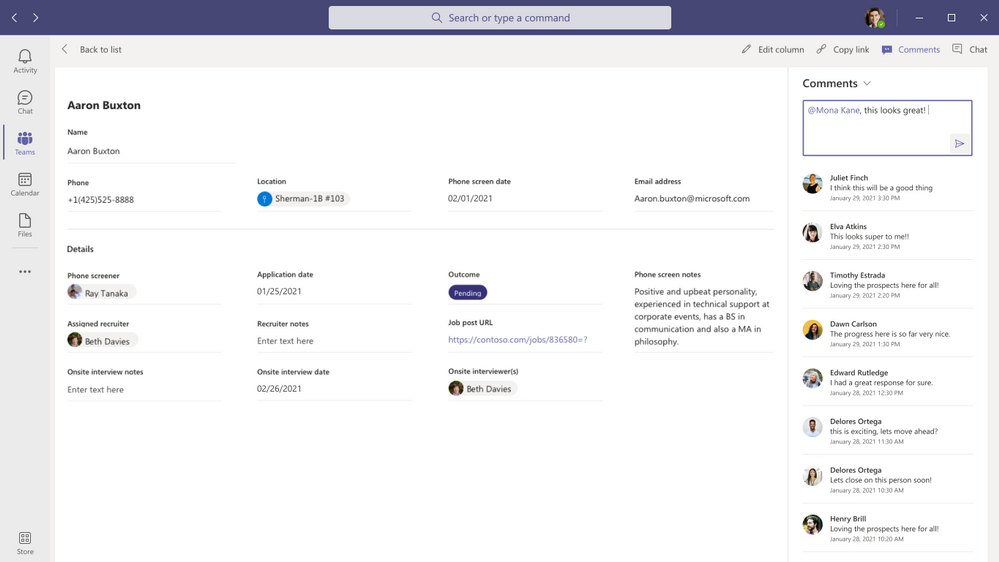The image size is (999, 562).
Task: Click the Sherman-1B #103 location chip
Action: click(x=303, y=199)
